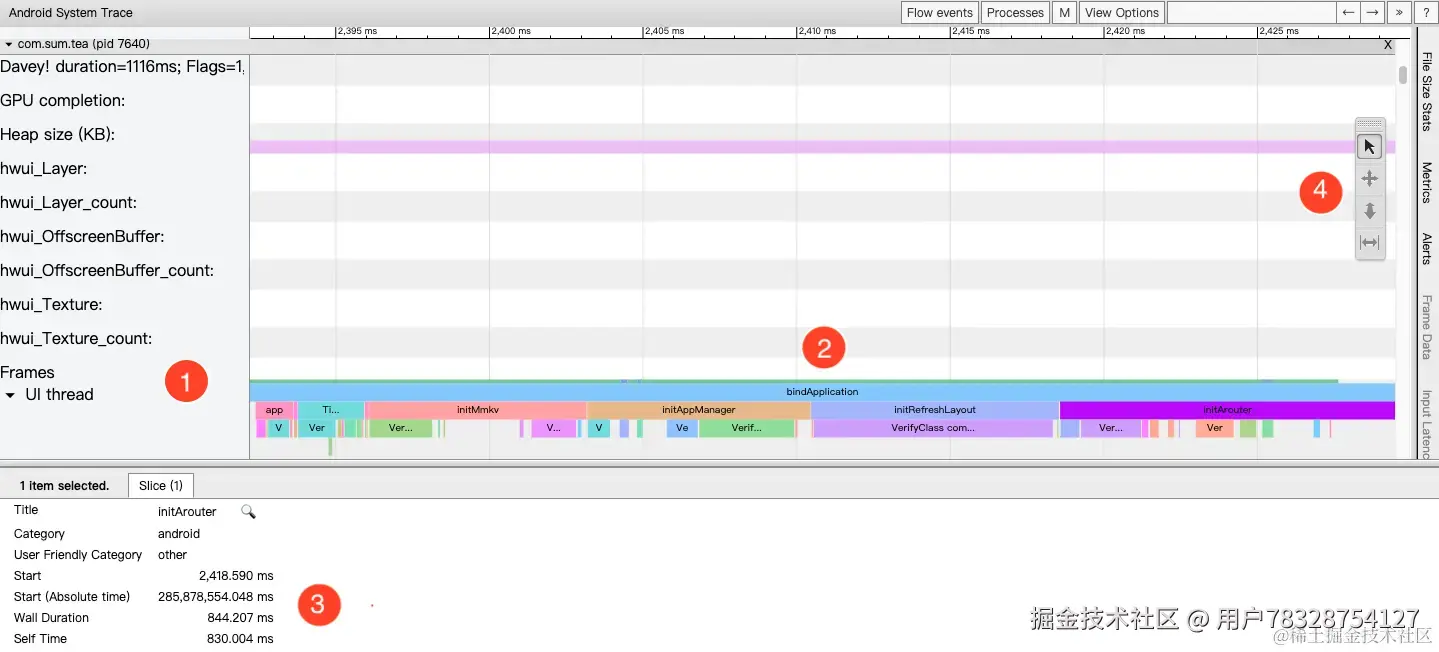Click the double-chevron expand button in toolbar

(1399, 13)
